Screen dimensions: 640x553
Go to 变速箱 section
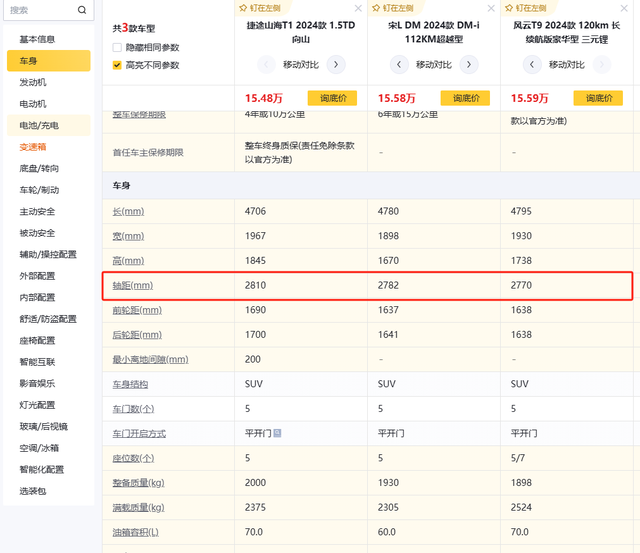(x=33, y=147)
